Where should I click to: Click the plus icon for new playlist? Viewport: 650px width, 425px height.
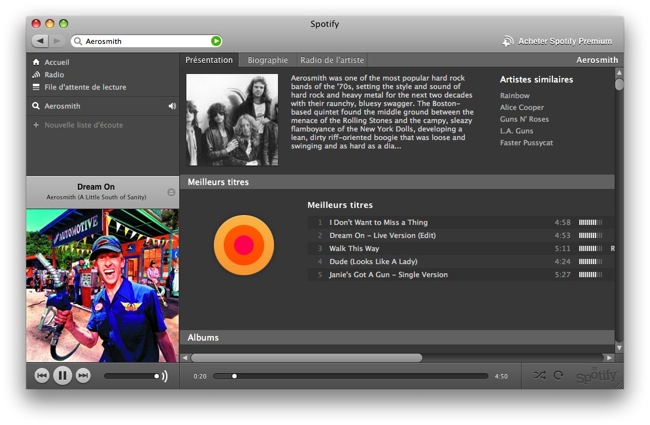tap(36, 125)
